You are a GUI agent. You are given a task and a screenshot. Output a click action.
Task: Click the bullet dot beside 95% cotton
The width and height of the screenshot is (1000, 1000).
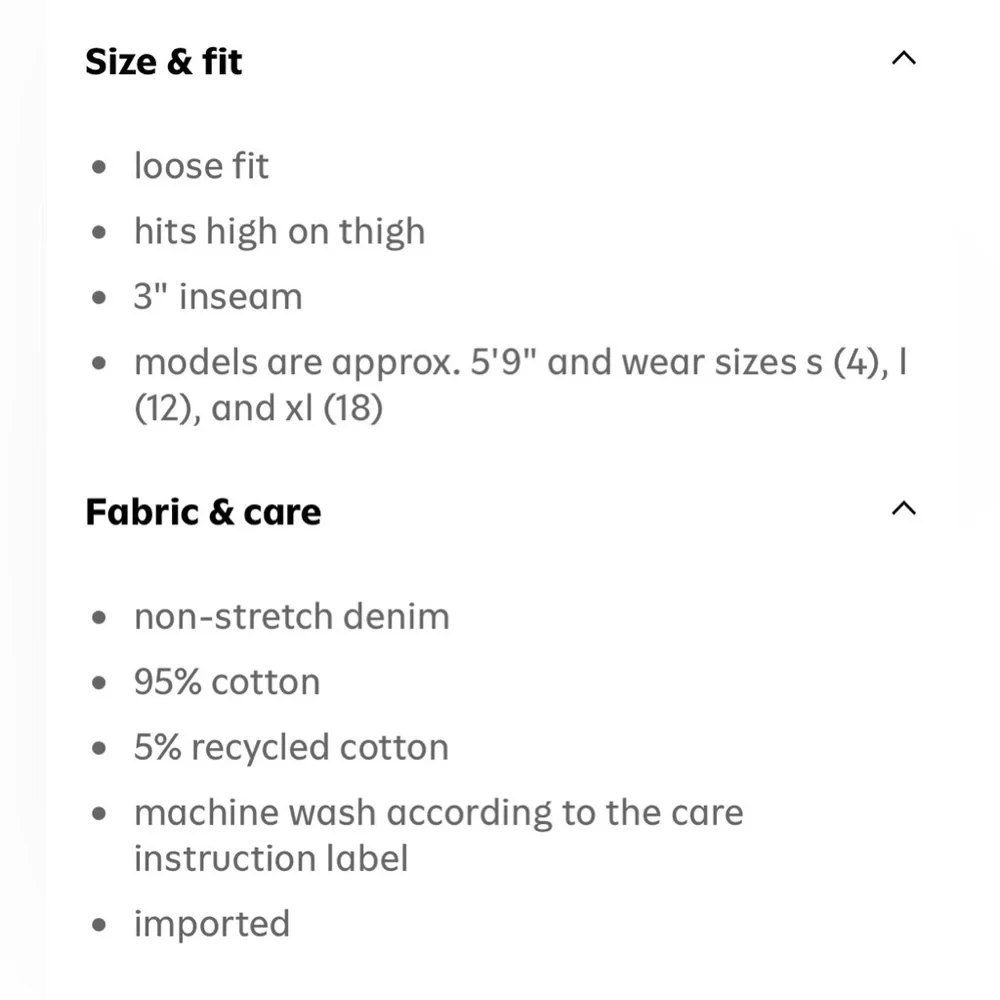coord(99,683)
